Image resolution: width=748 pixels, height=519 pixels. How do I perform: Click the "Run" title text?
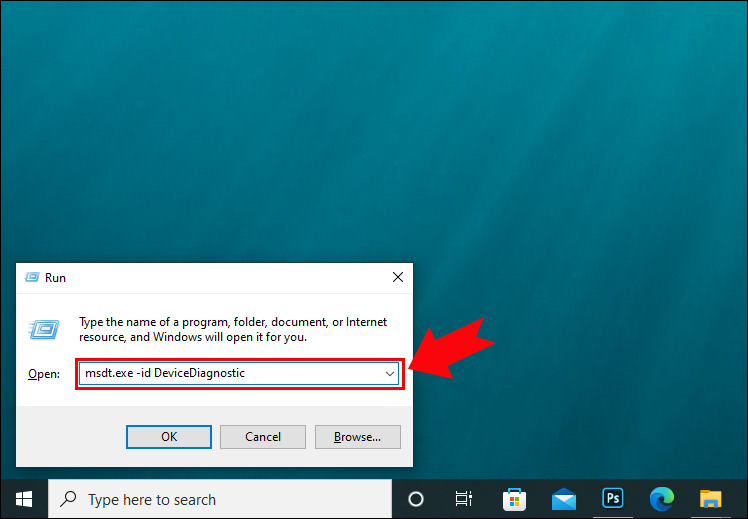point(55,278)
